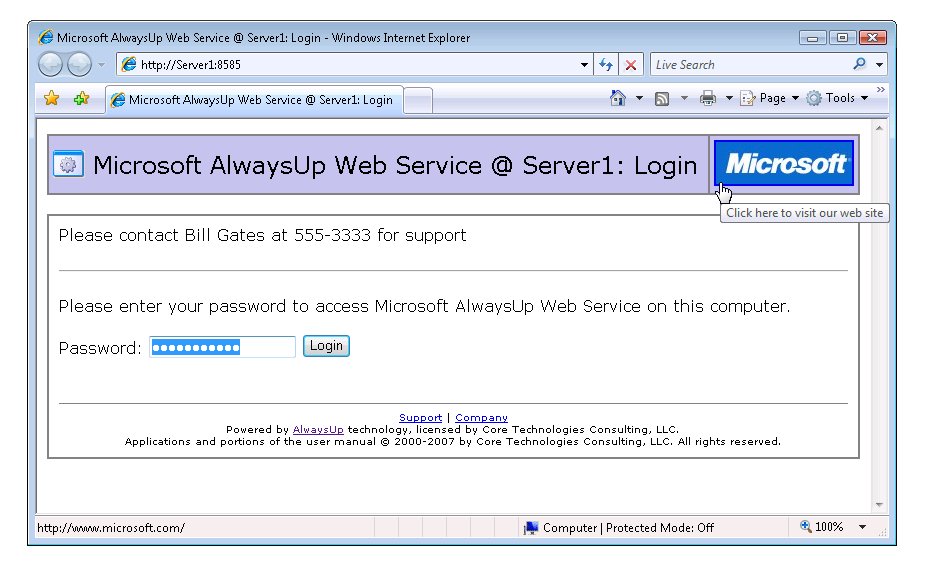The image size is (925, 570).
Task: Click the Print toolbar icon
Action: pos(707,98)
